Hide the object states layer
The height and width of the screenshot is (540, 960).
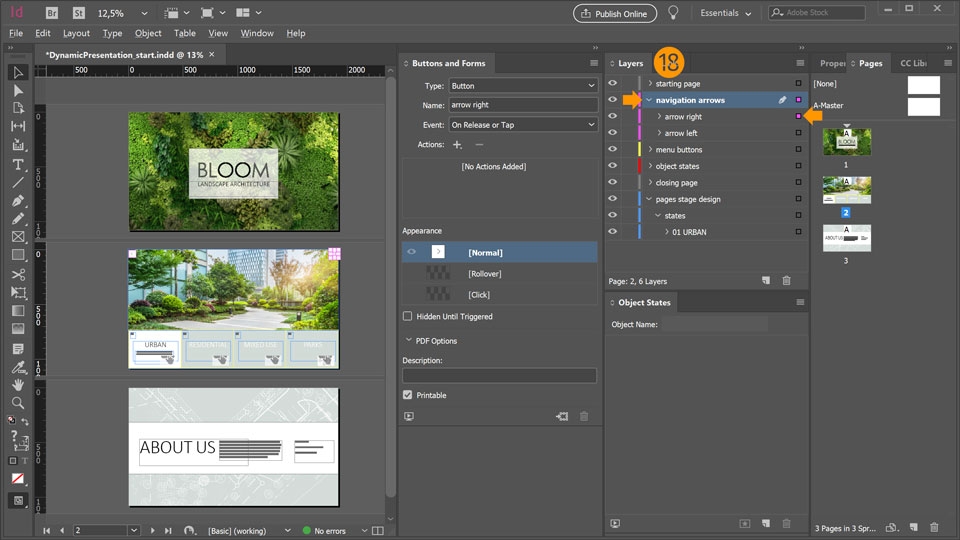[x=612, y=166]
